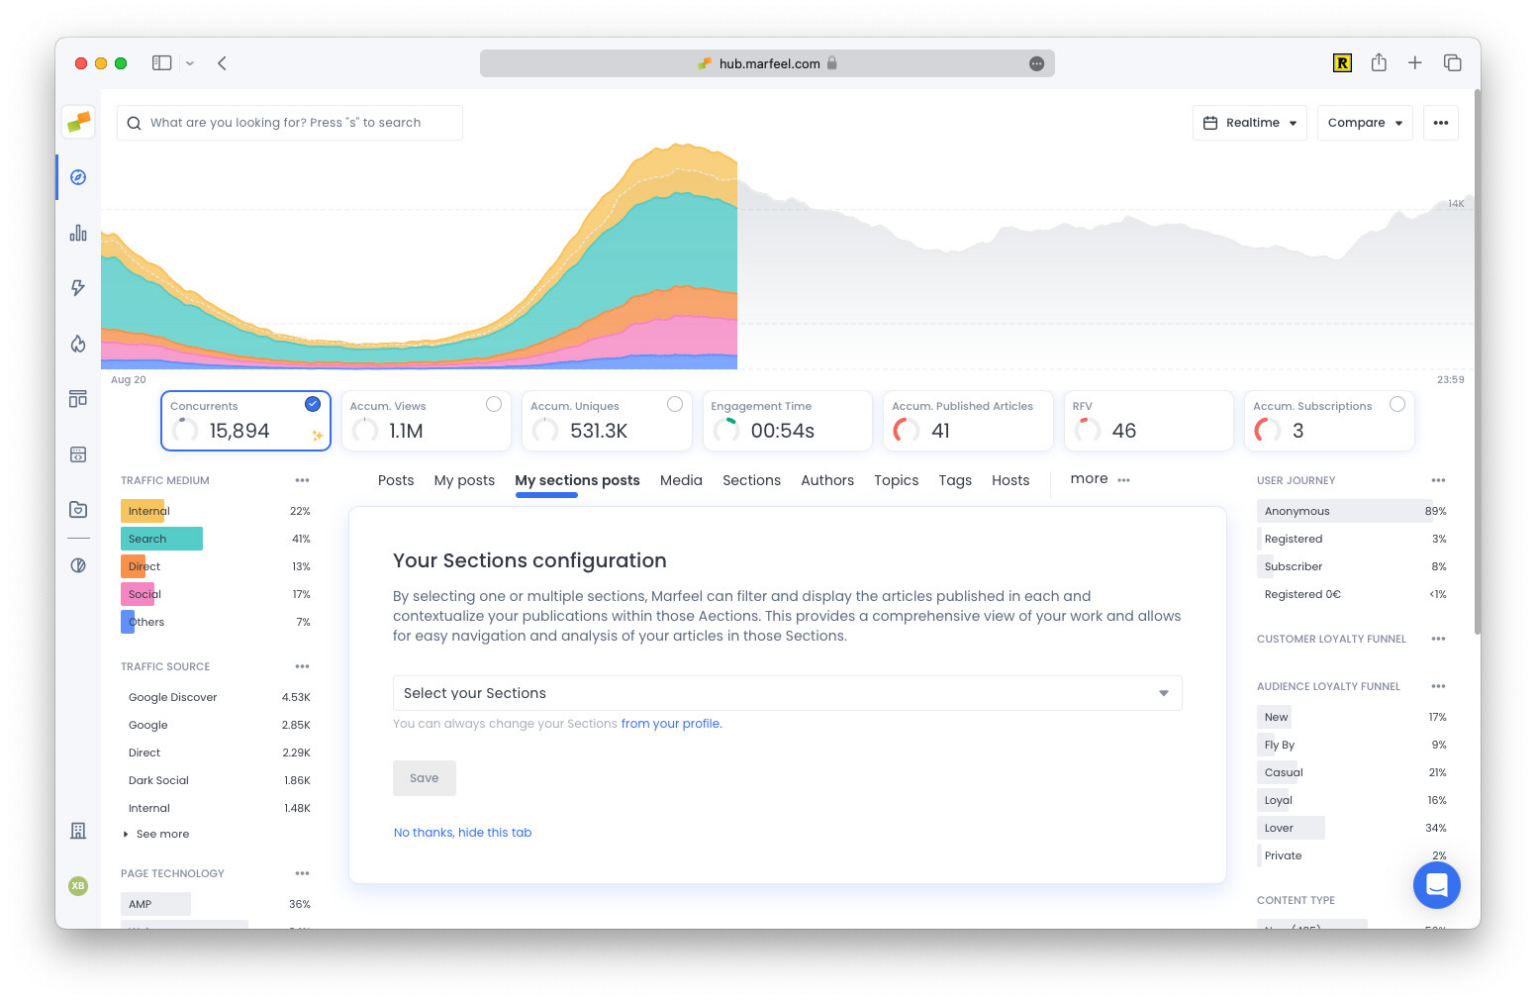Image resolution: width=1536 pixels, height=1002 pixels.
Task: Open the Compare dropdown
Action: coord(1364,122)
